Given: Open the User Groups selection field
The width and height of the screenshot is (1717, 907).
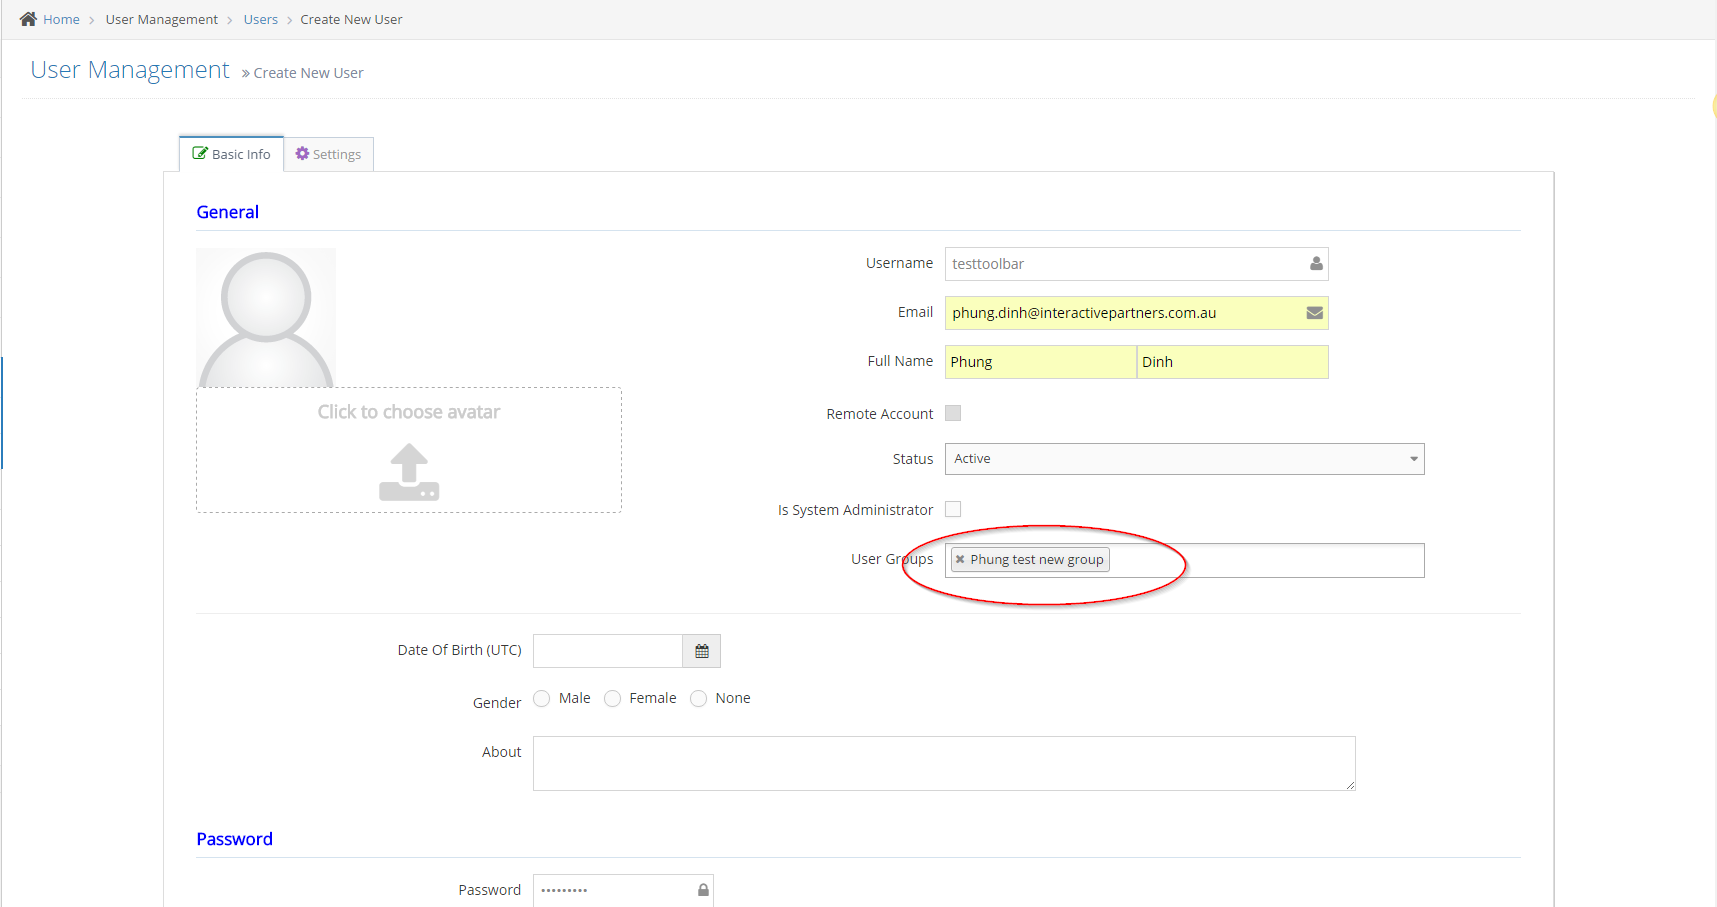Looking at the screenshot, I should (x=1265, y=561).
